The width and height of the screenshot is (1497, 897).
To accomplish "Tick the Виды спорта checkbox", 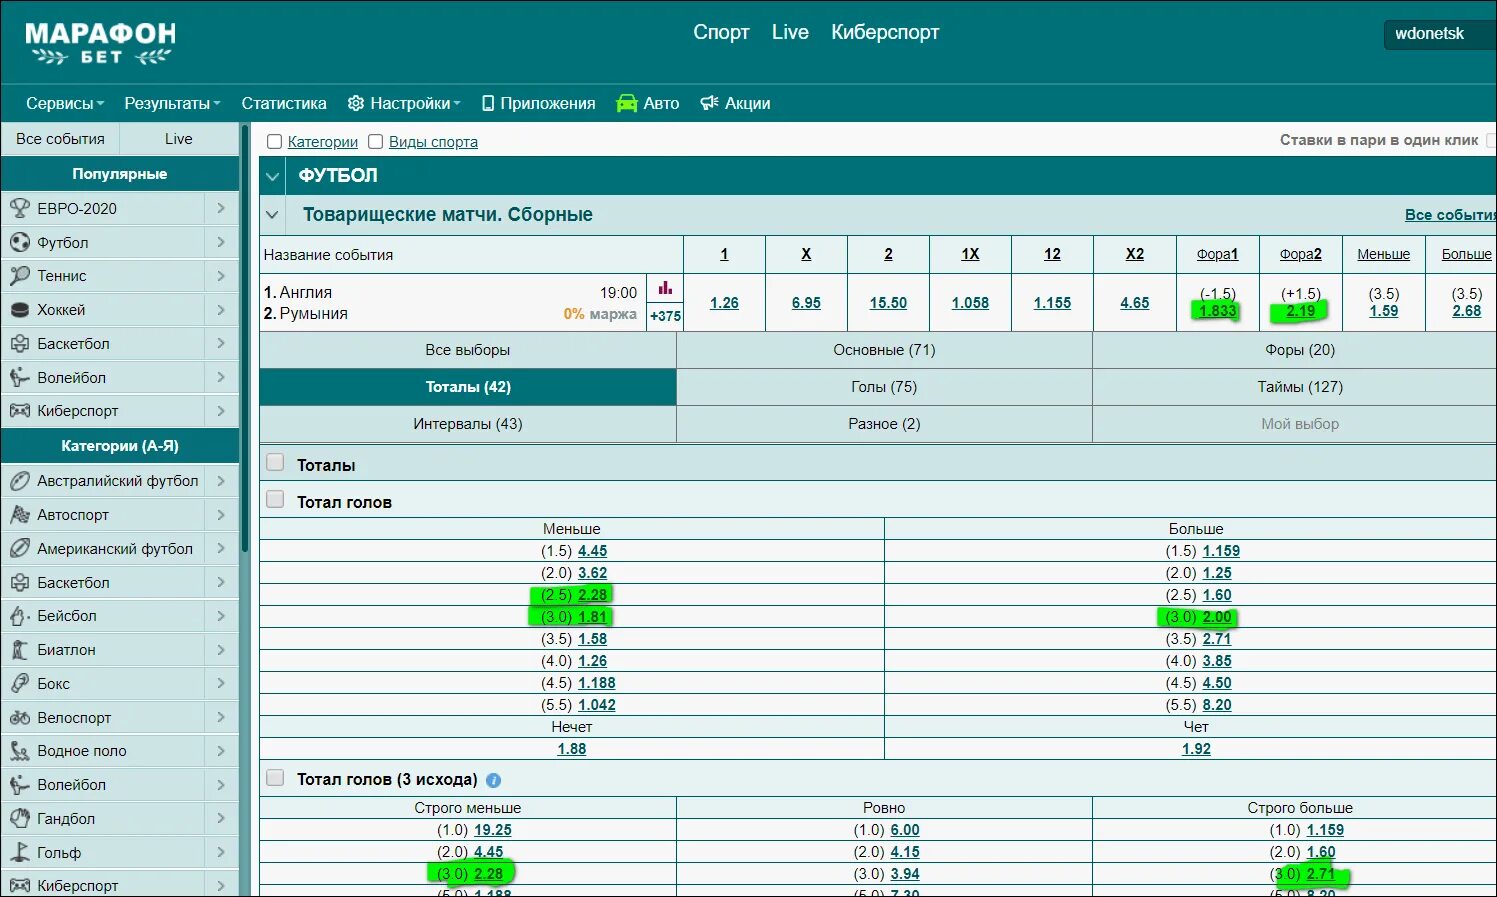I will pos(376,142).
